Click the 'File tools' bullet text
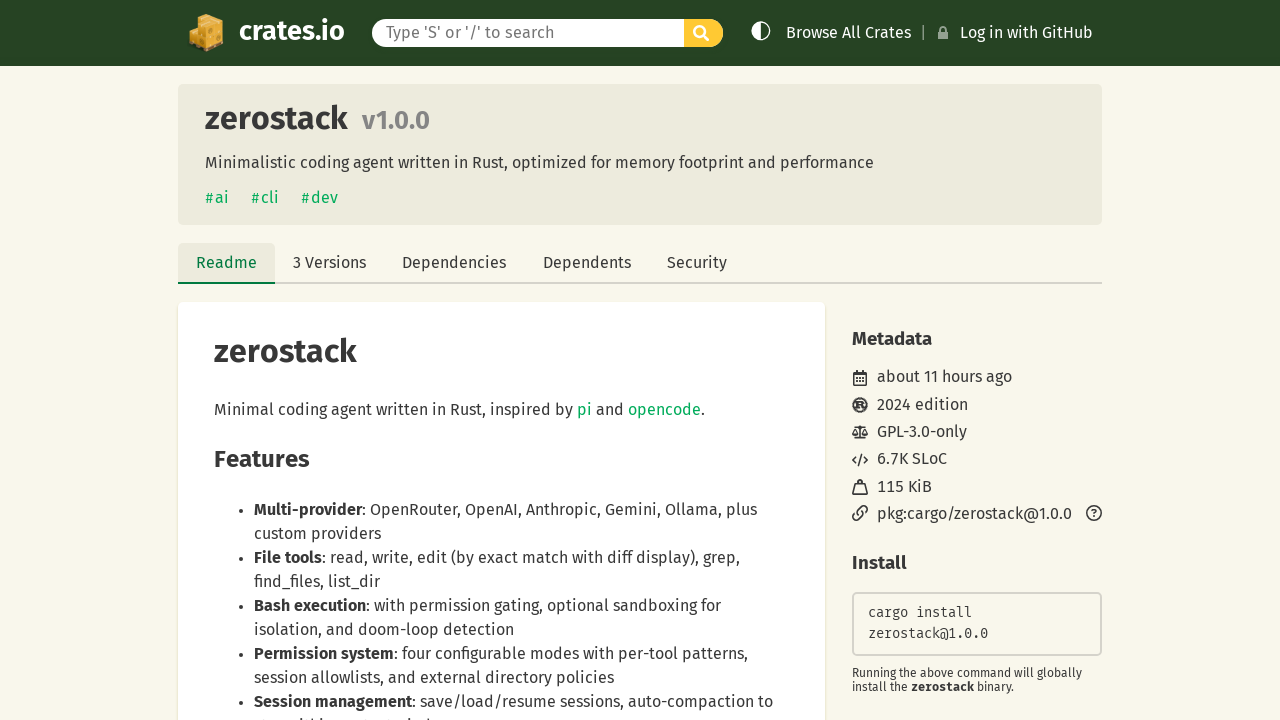The width and height of the screenshot is (1280, 720). coord(288,558)
